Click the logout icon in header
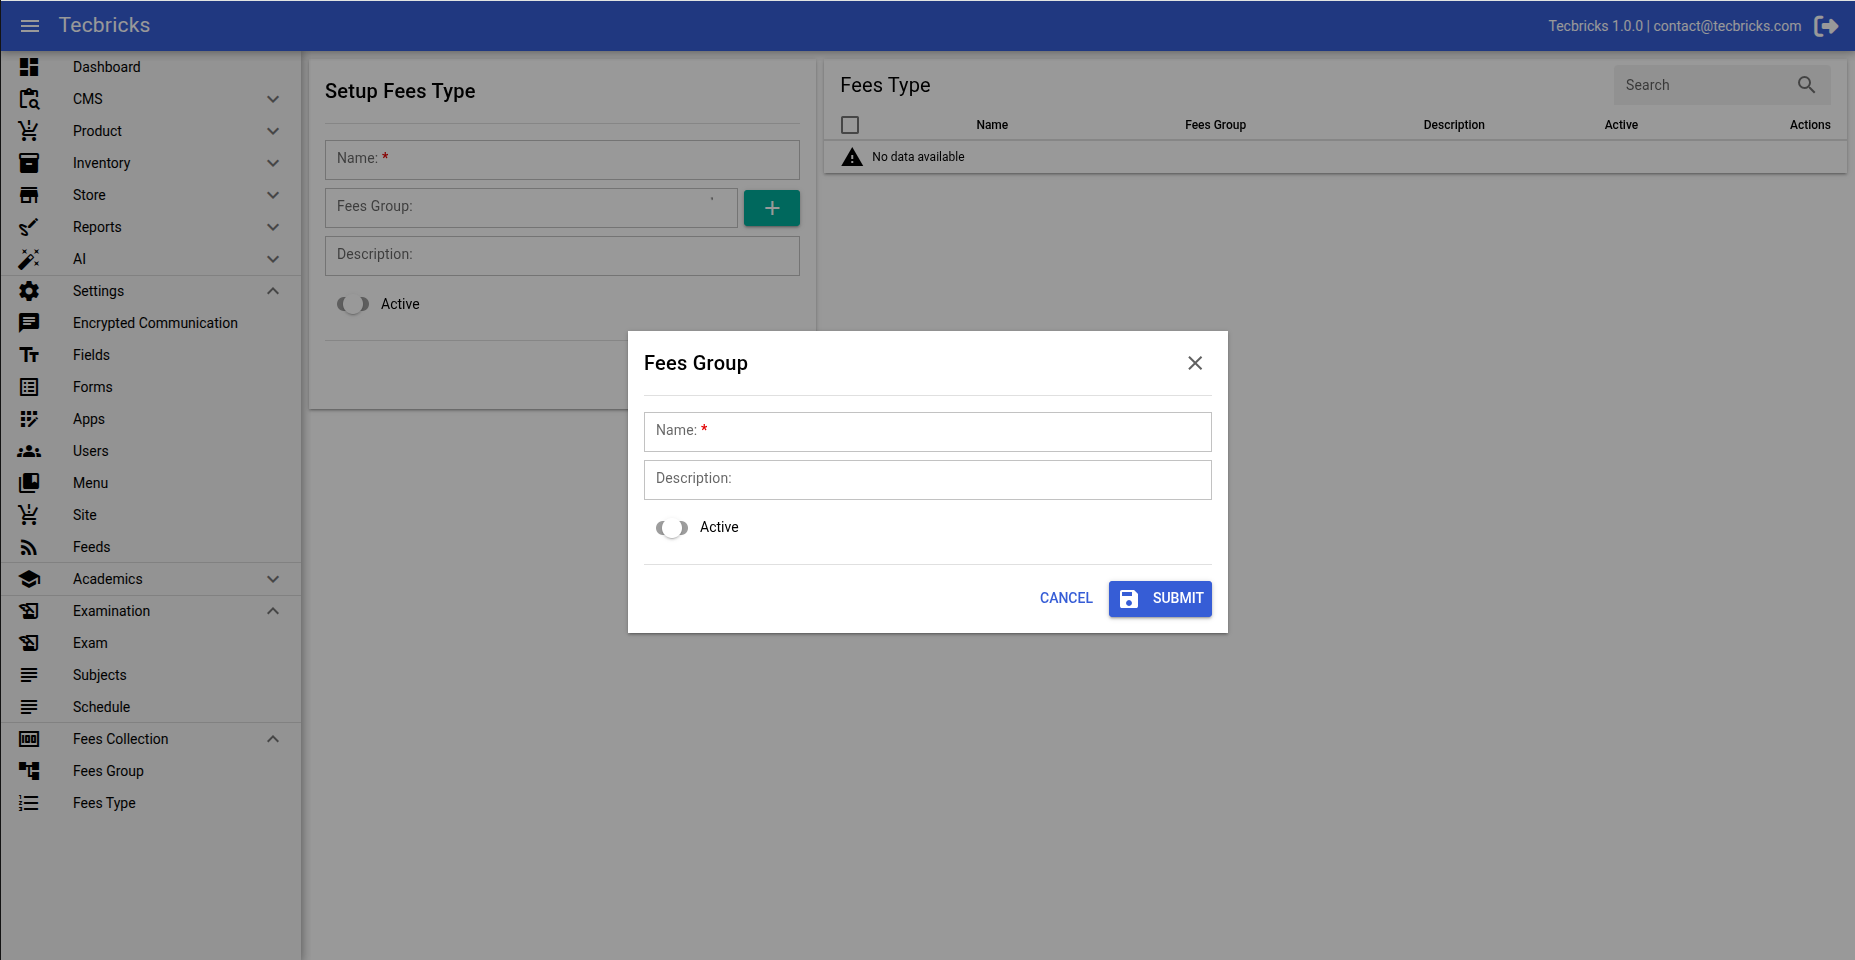This screenshot has width=1855, height=960. 1826,26
